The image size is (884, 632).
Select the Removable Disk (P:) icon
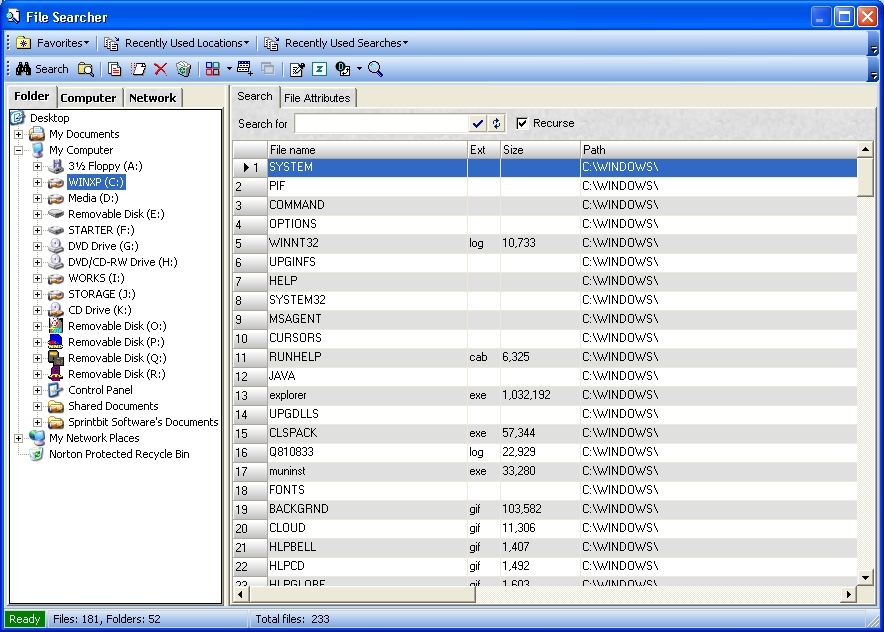coord(56,342)
